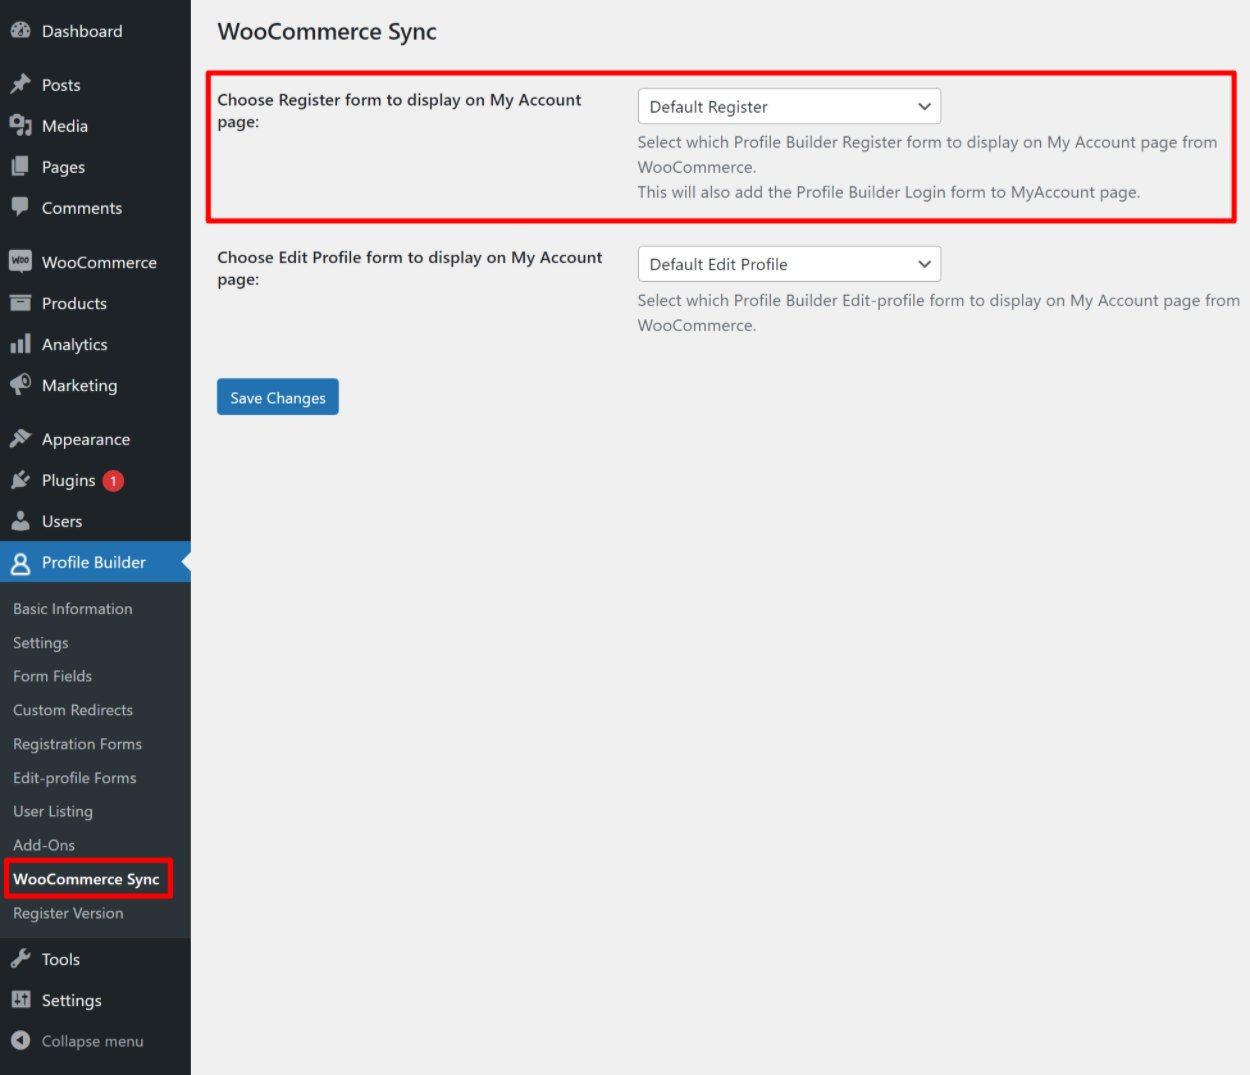Click the Plugins update count badge

pos(113,481)
